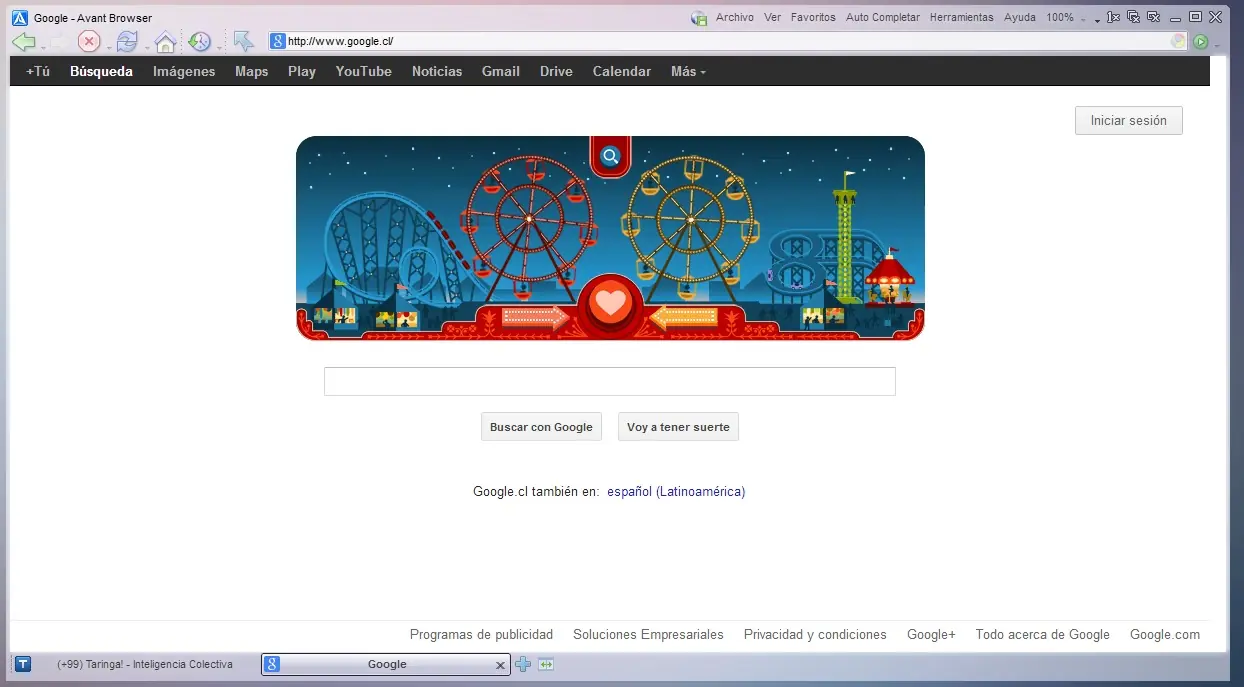
Task: Expand the Stop button dropdown arrow
Action: (109, 48)
